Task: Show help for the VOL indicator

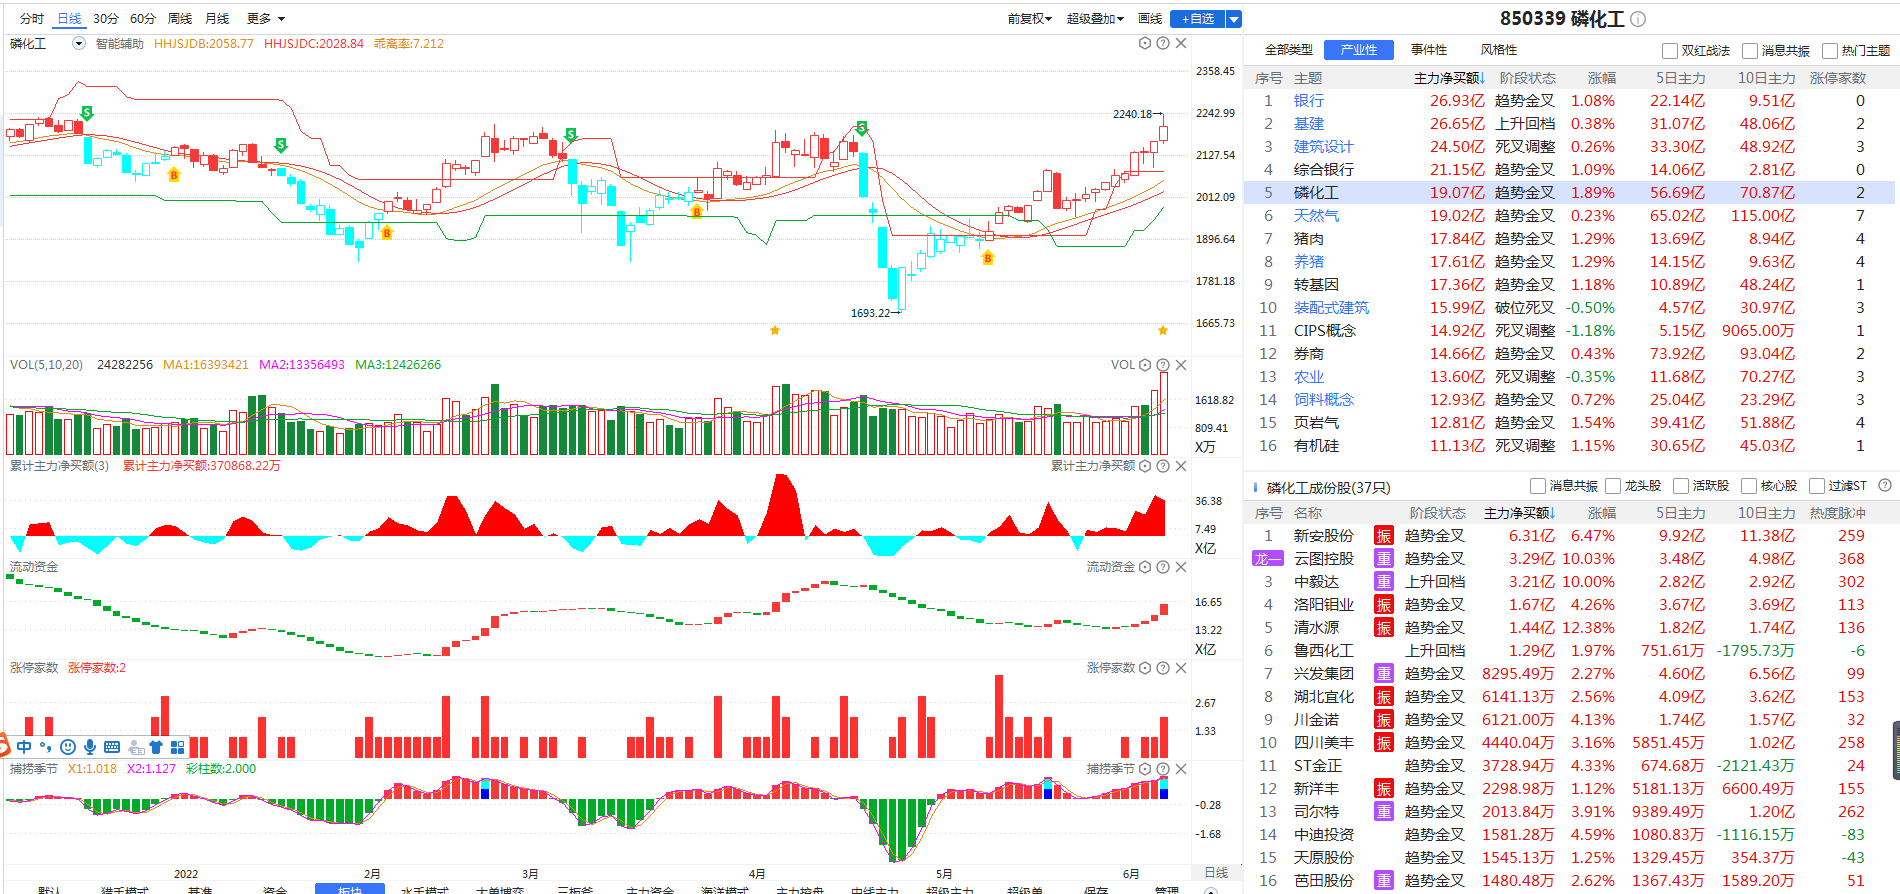Action: pos(1163,365)
